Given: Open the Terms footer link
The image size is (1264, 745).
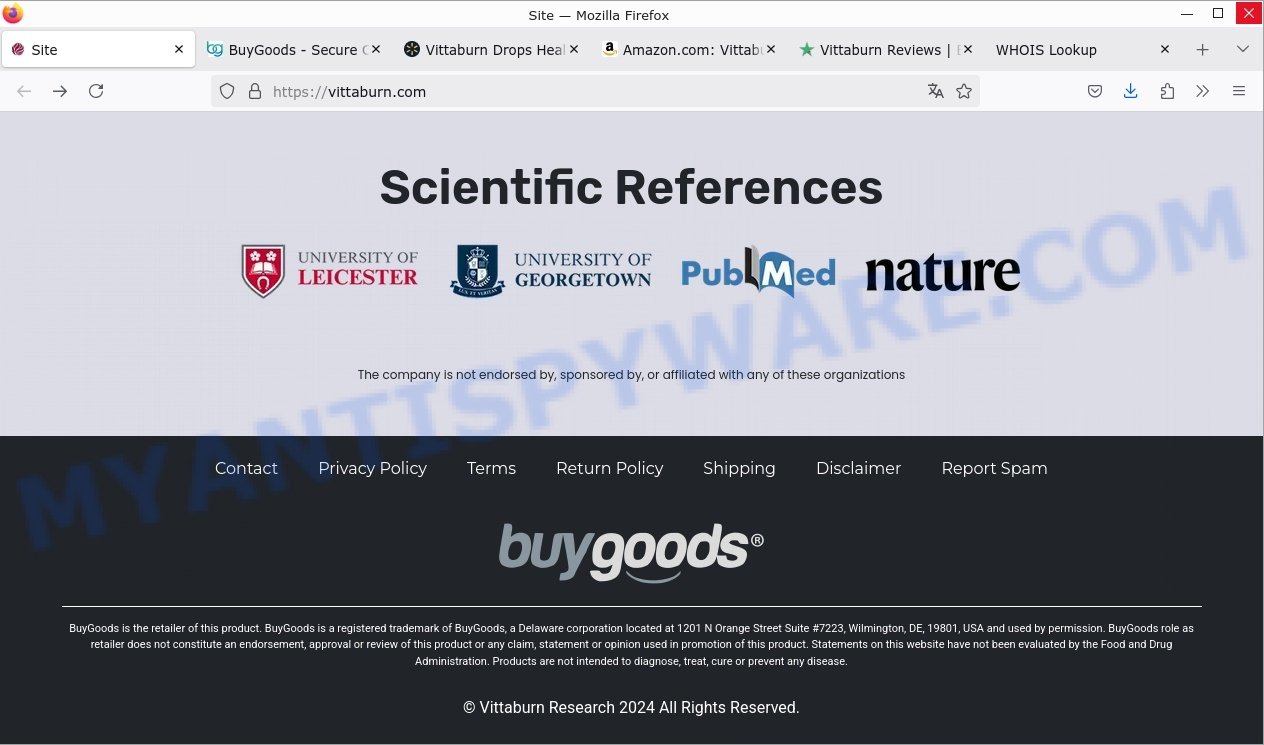Looking at the screenshot, I should [491, 468].
